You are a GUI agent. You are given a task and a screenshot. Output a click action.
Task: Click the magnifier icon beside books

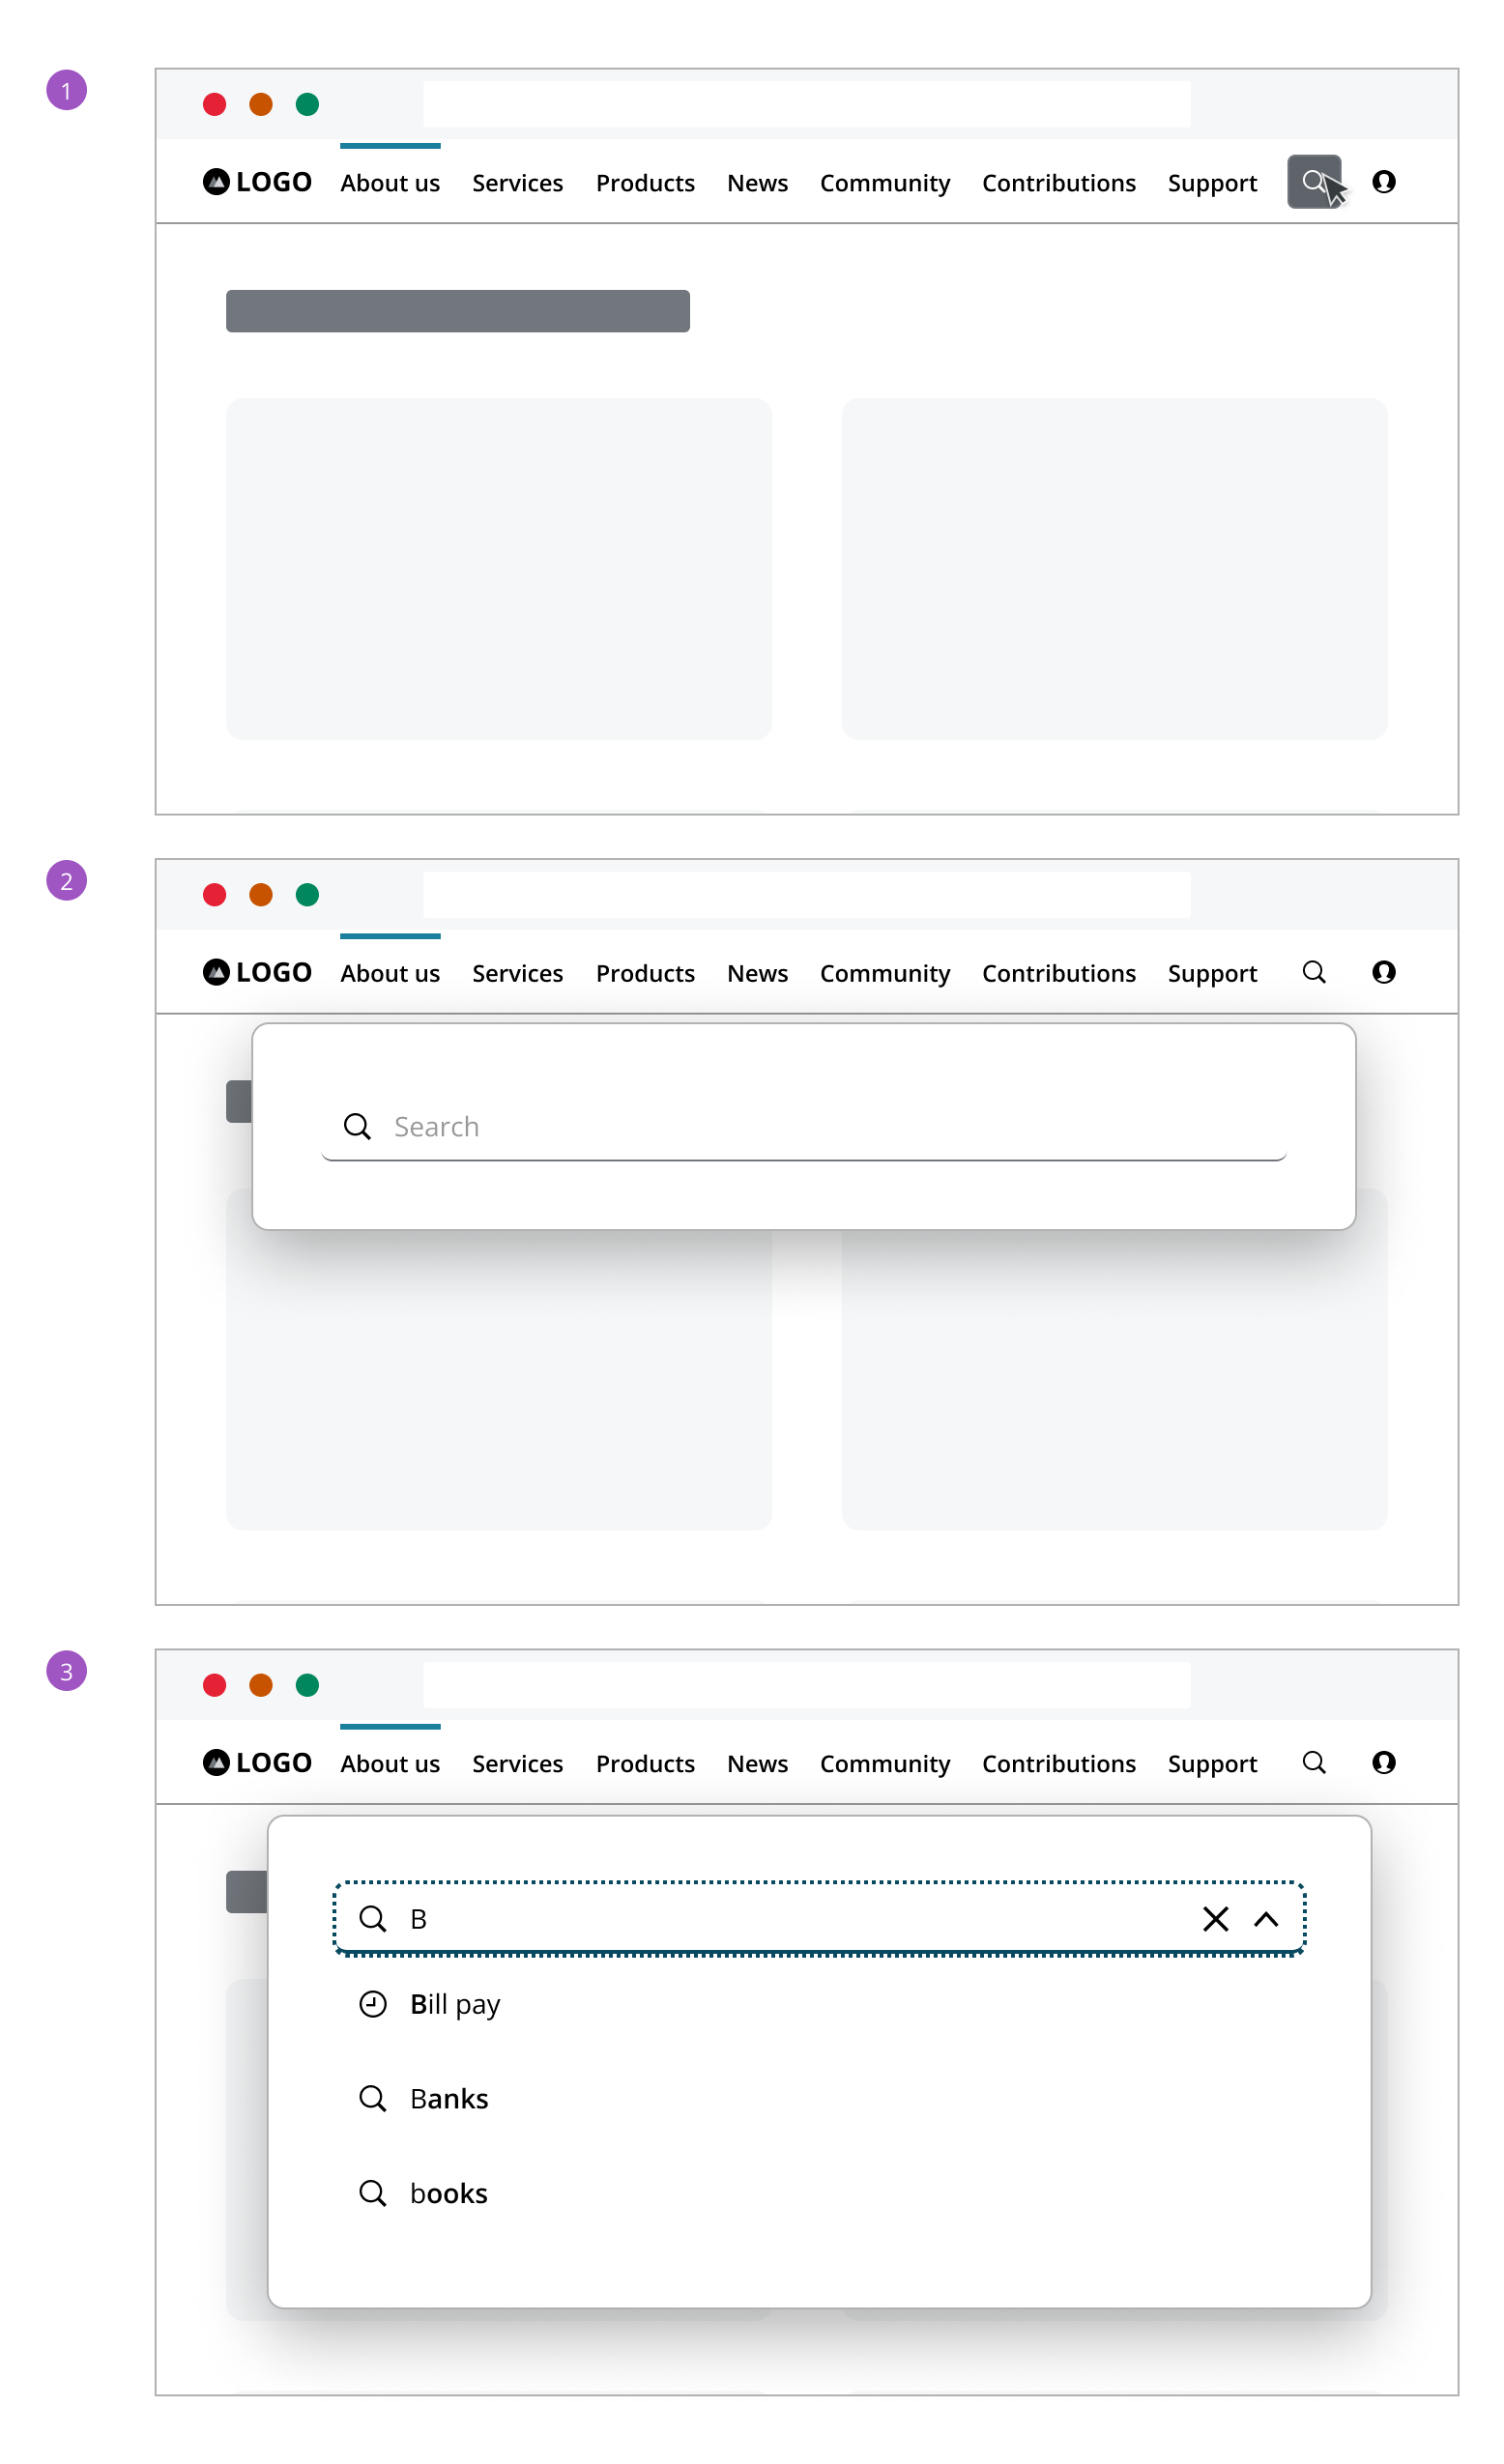pyautogui.click(x=372, y=2193)
